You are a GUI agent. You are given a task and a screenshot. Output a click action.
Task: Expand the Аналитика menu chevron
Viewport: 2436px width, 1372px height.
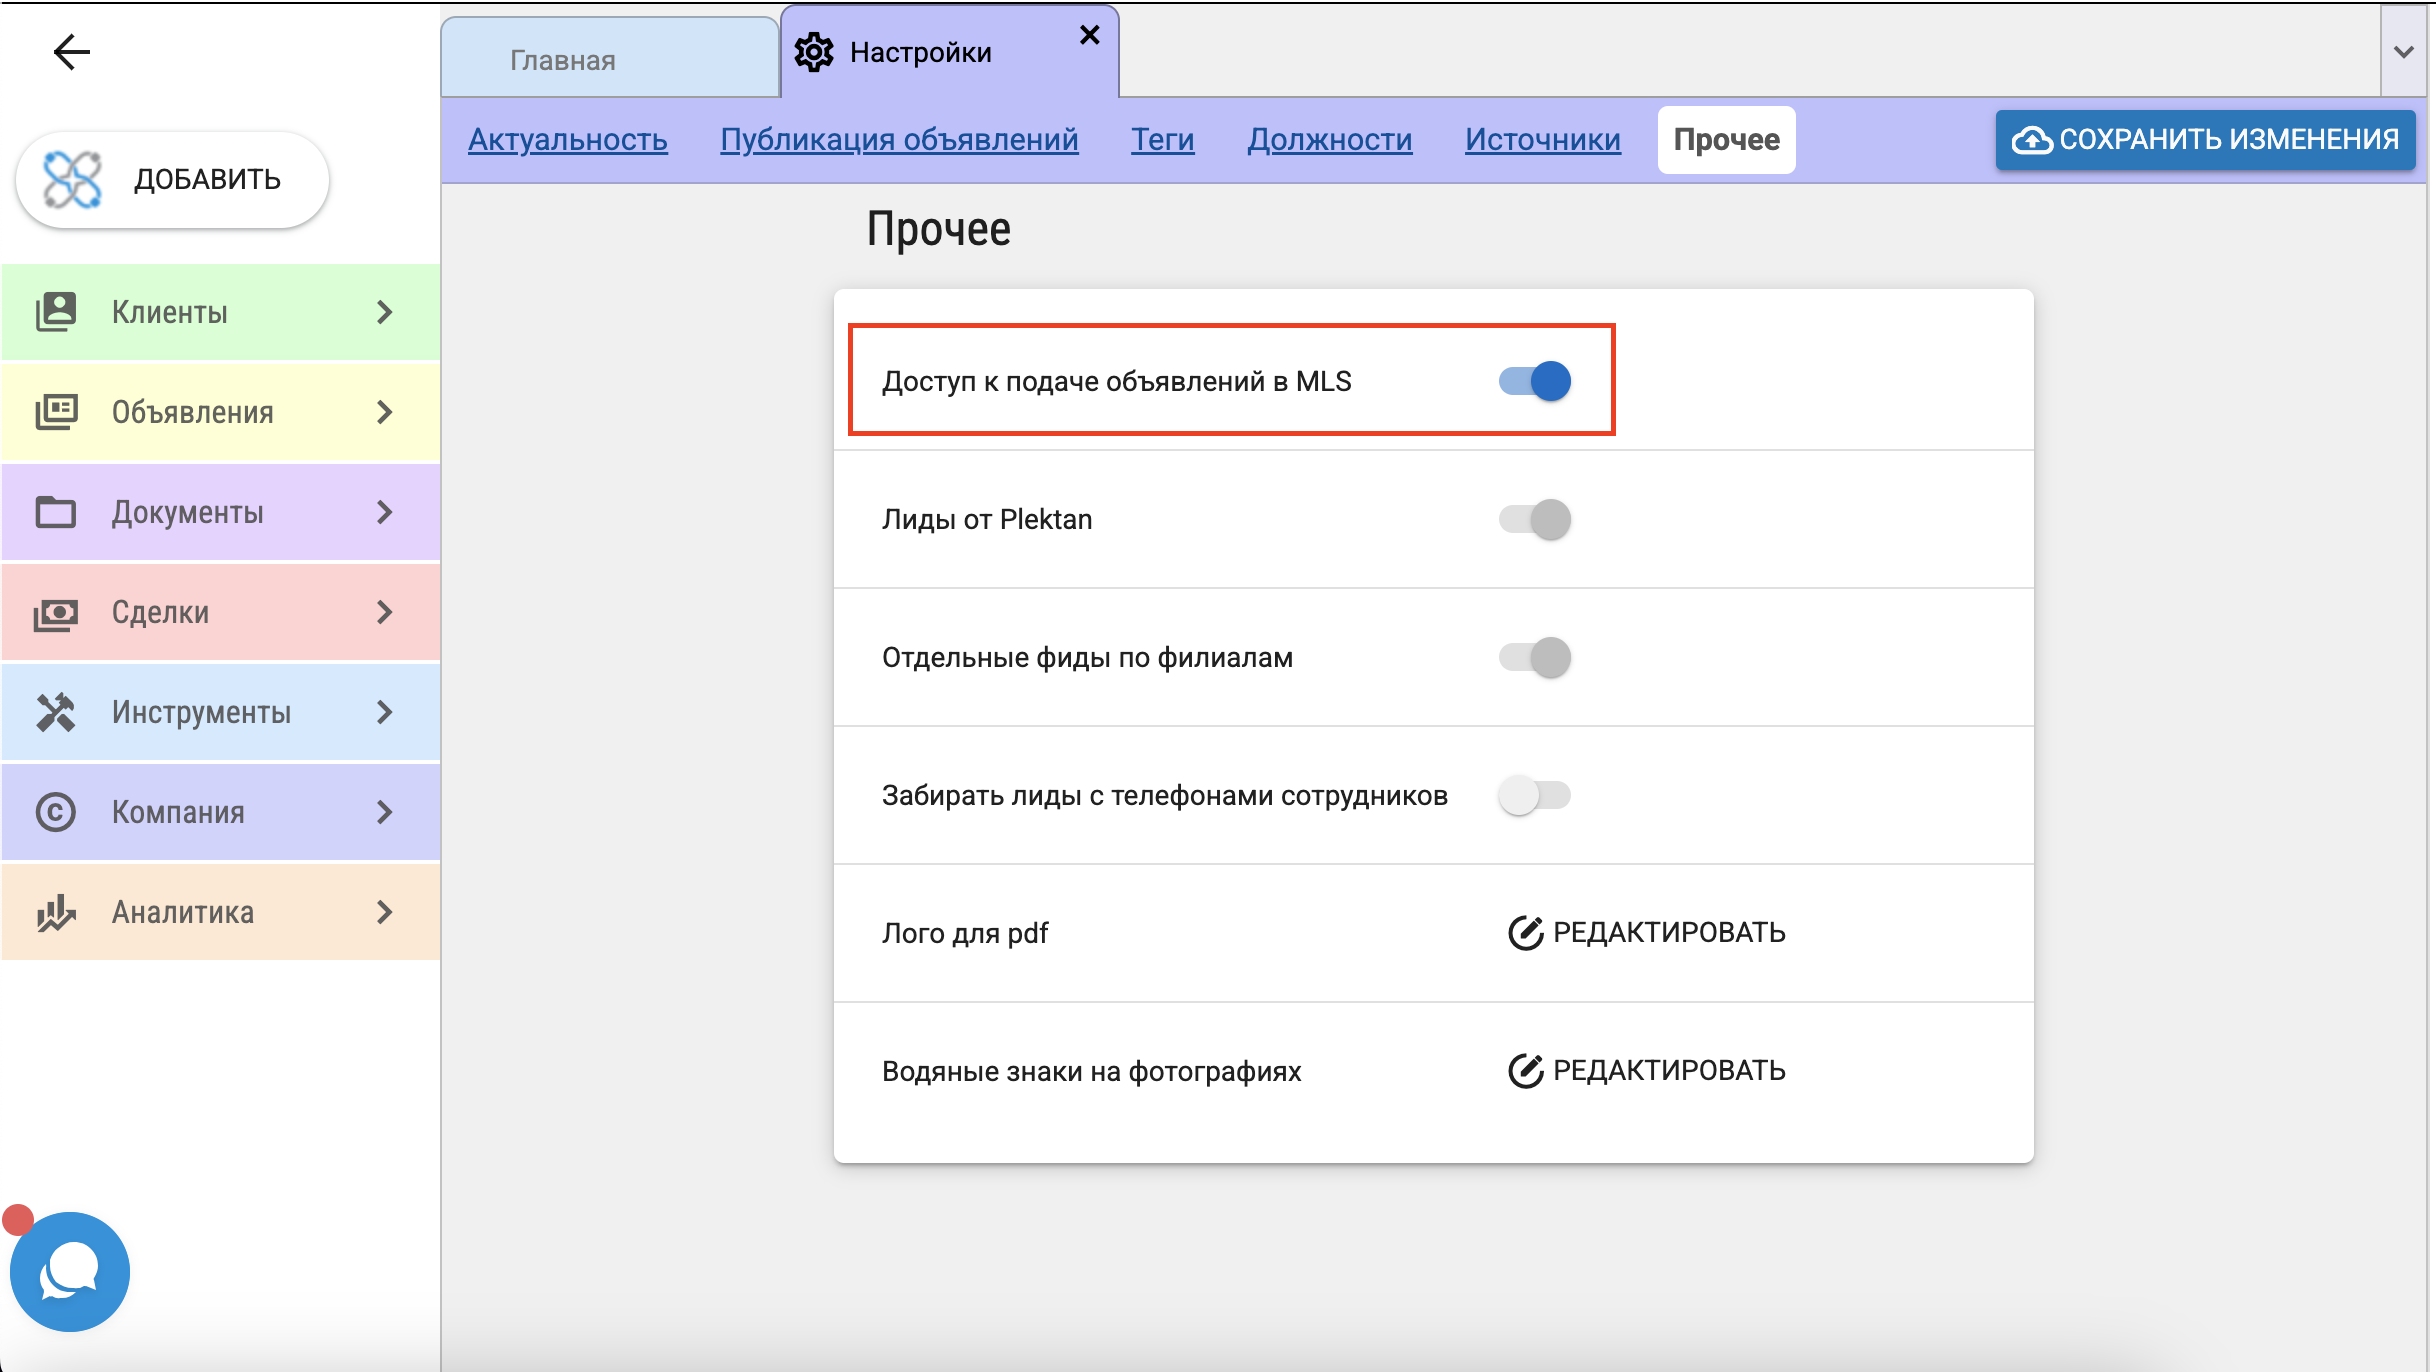385,912
